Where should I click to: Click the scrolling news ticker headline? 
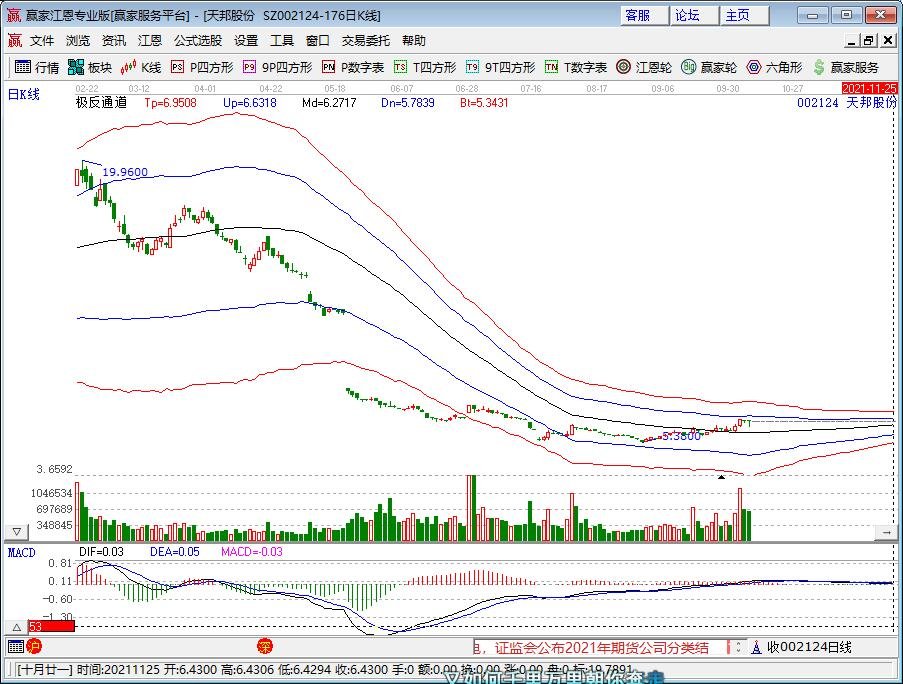[600, 647]
